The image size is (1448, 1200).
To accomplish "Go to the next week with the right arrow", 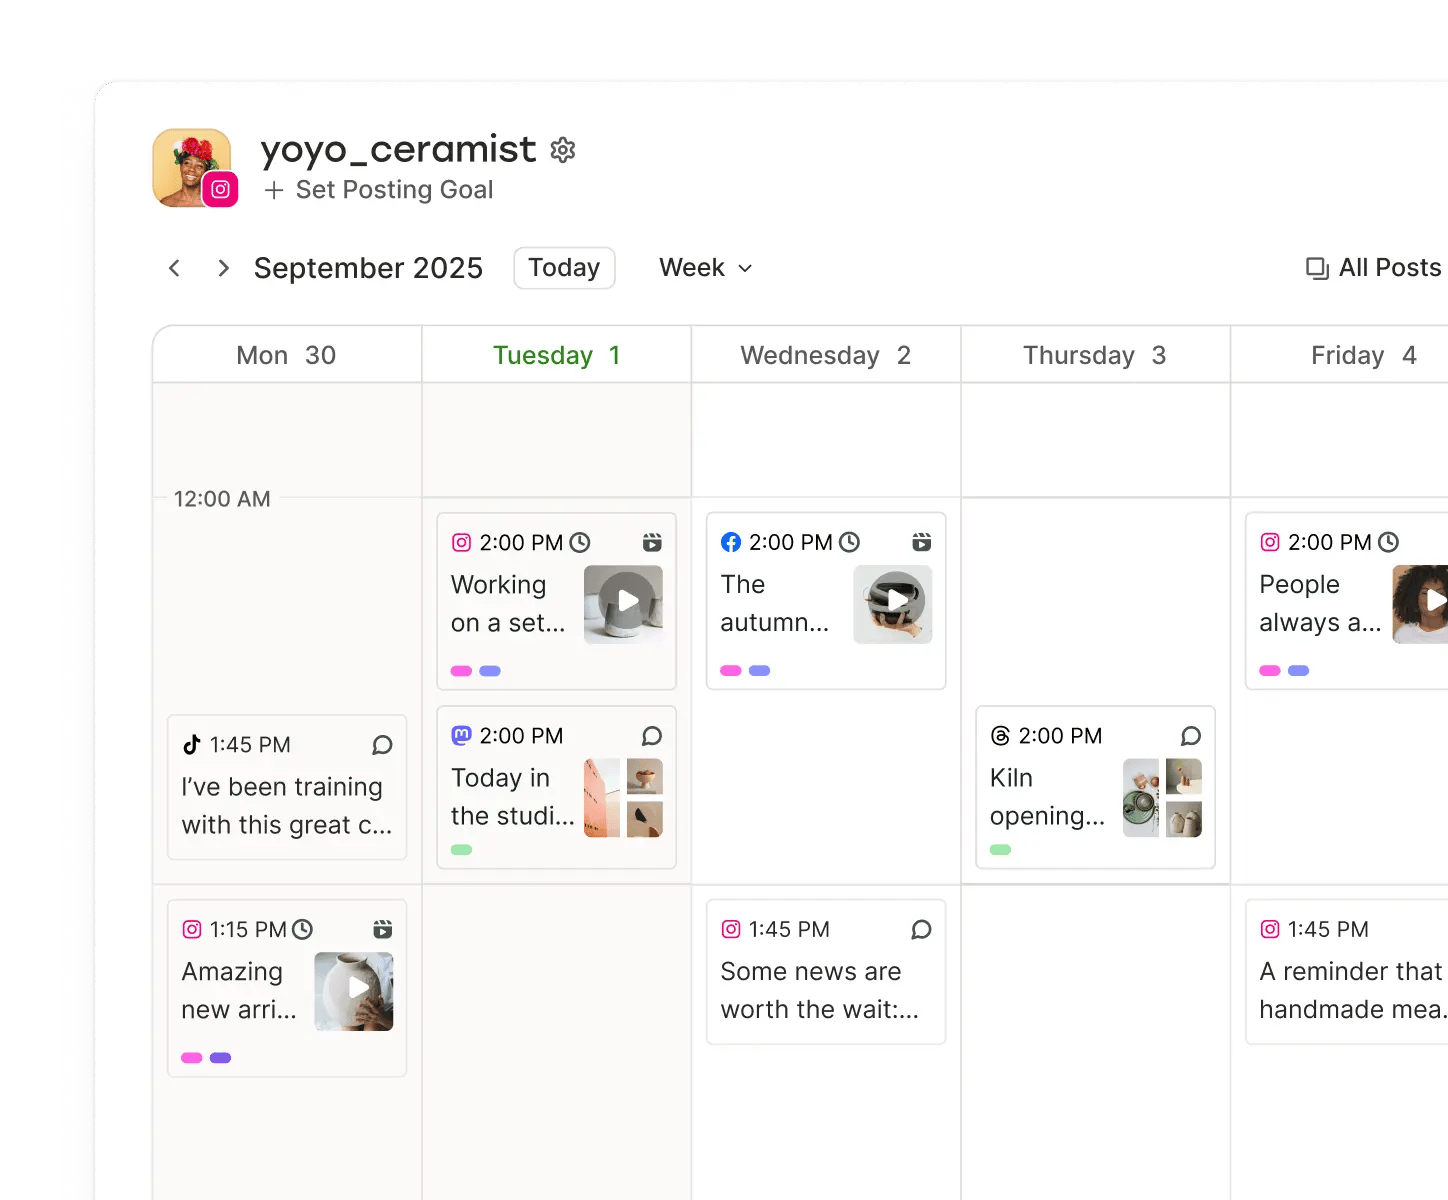I will pyautogui.click(x=222, y=268).
